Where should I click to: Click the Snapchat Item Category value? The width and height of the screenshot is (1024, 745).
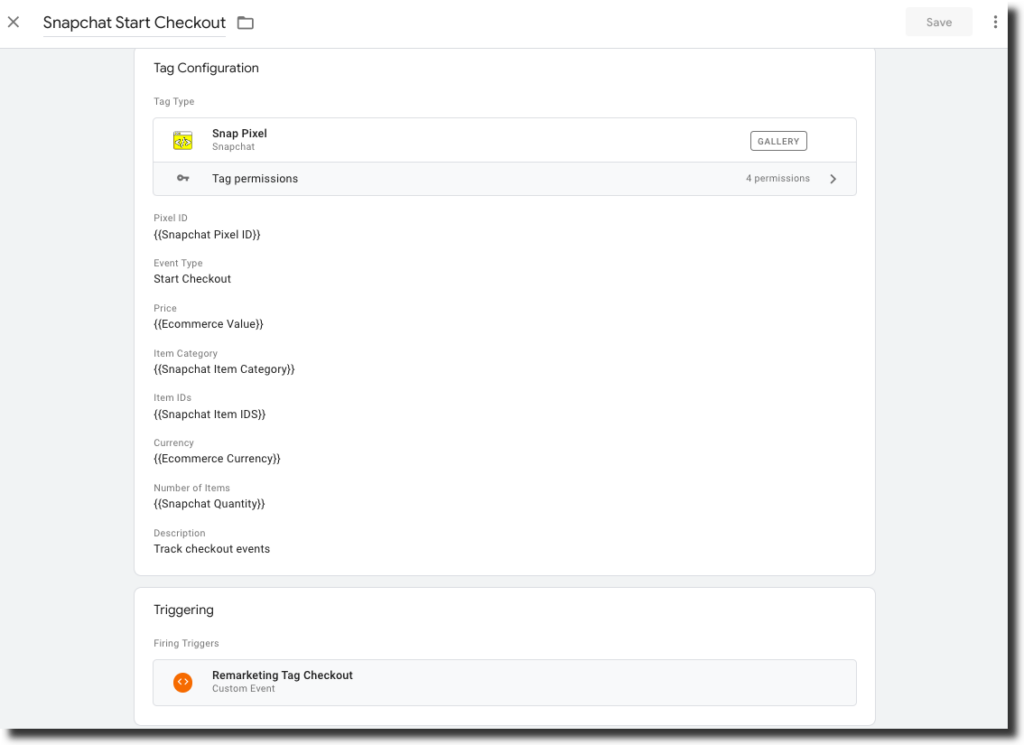(224, 369)
